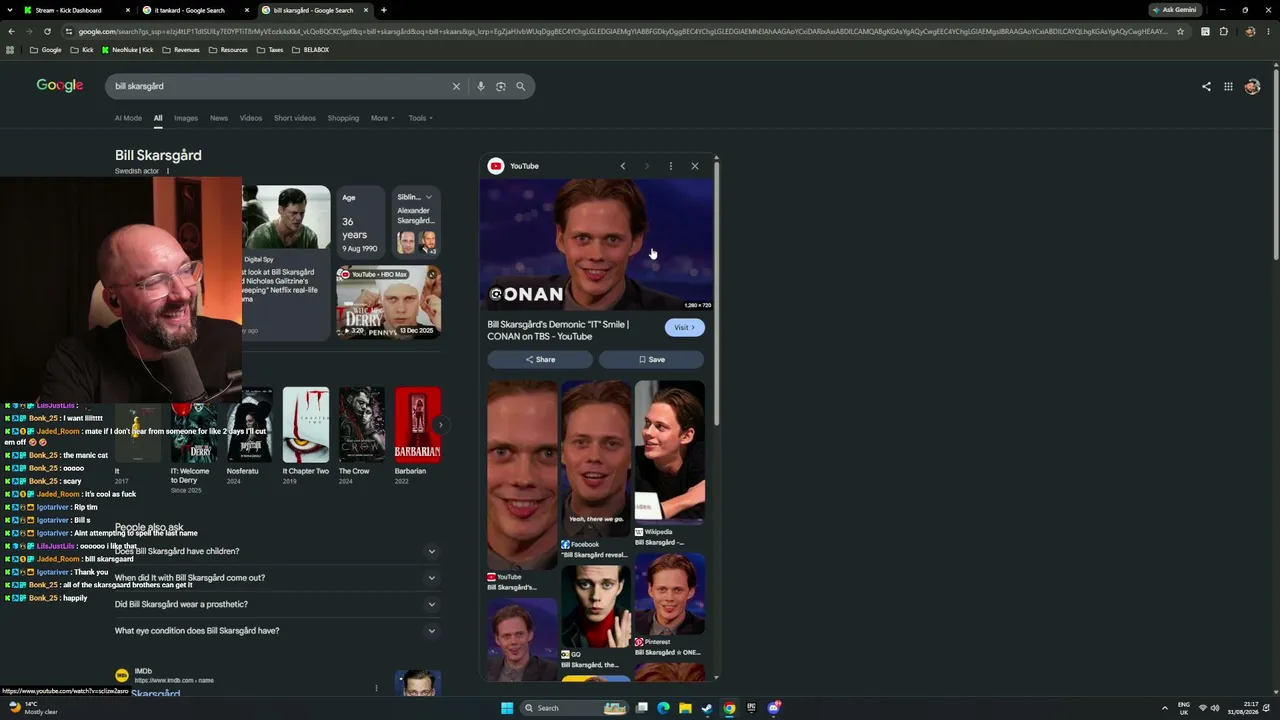Expand "When did It with Bill Skarsgård come out?"
This screenshot has height=720, width=1280.
277,578
